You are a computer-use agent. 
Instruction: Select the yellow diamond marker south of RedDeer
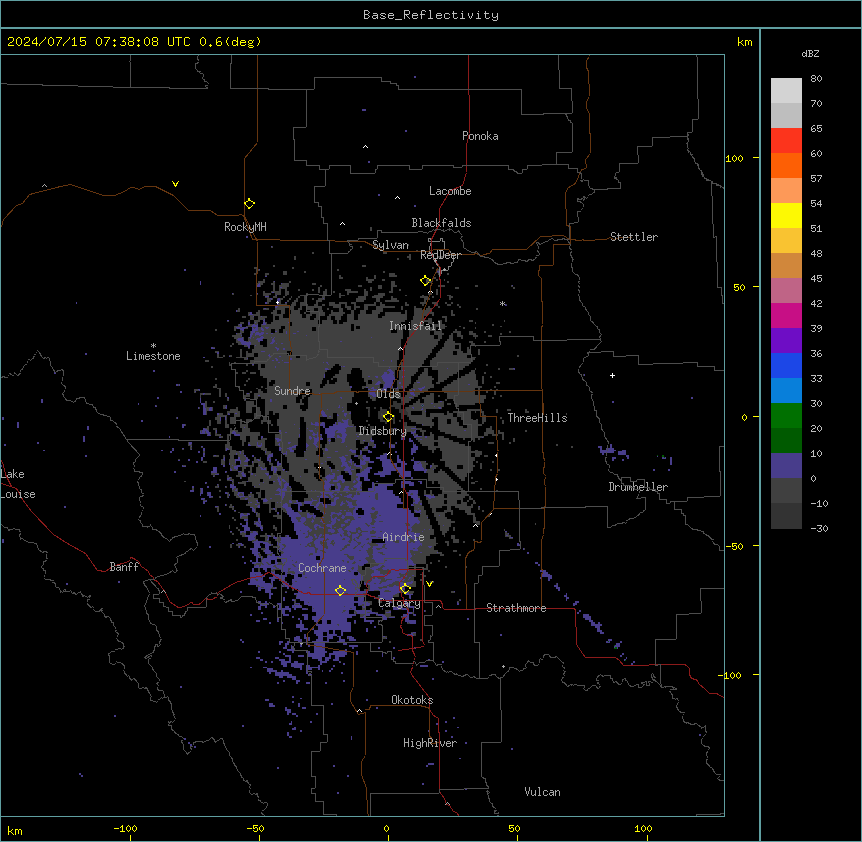425,281
